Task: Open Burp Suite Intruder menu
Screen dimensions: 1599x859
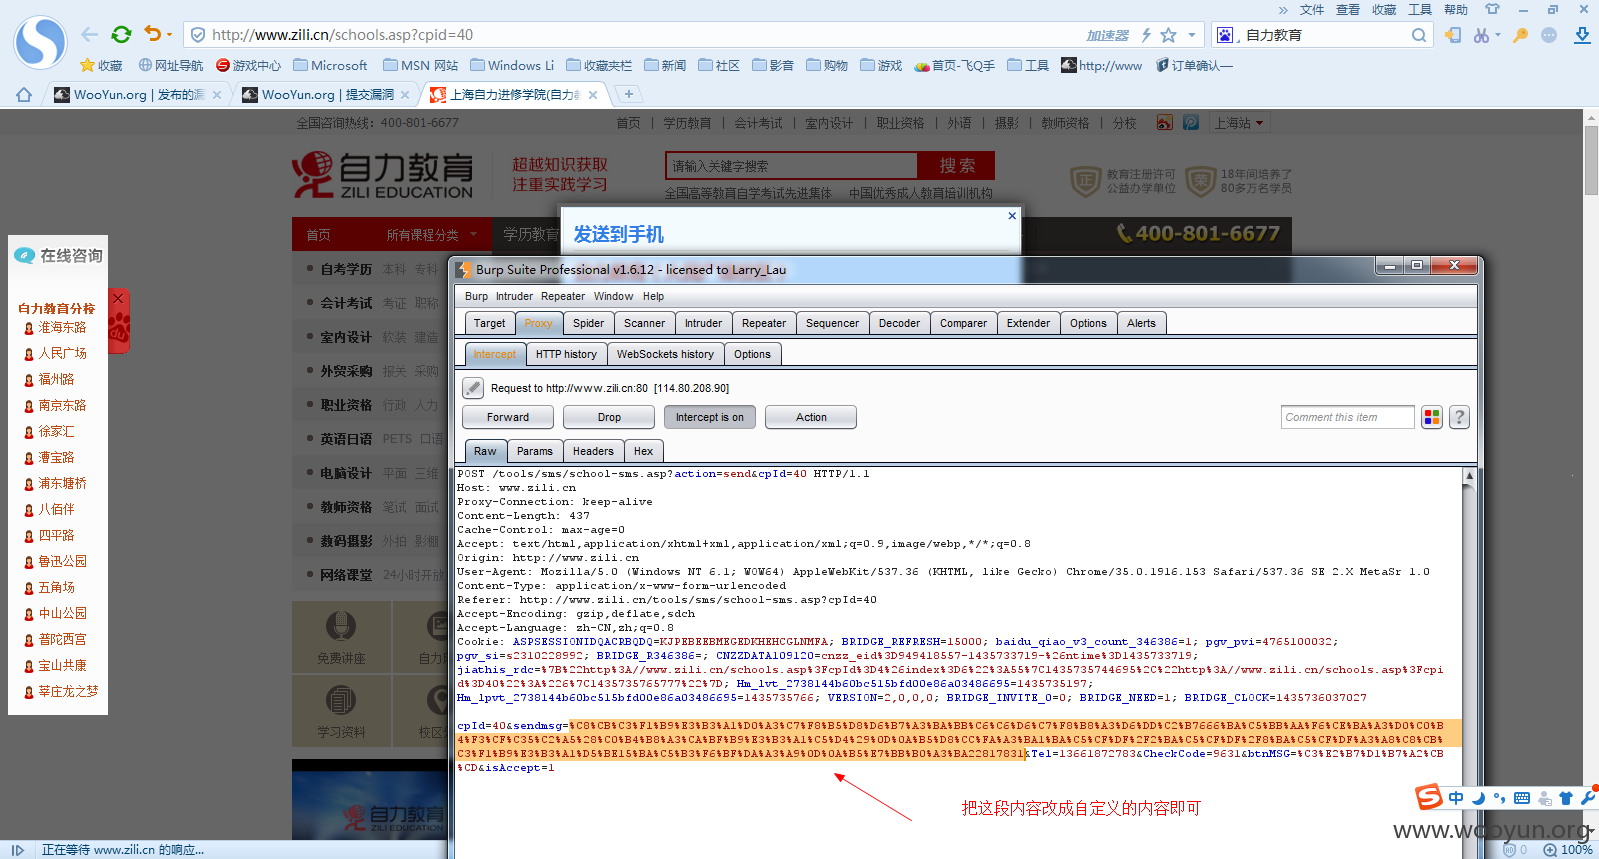Action: point(514,296)
